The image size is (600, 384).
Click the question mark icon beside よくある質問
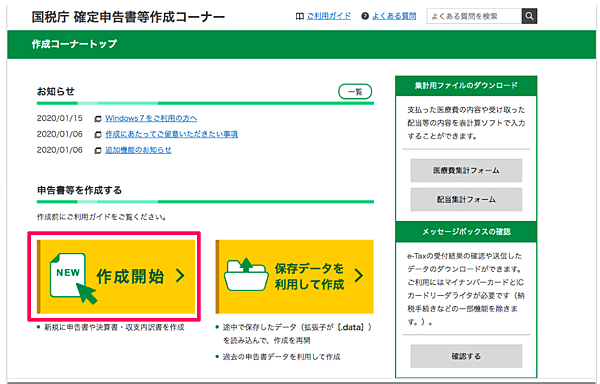coord(365,16)
